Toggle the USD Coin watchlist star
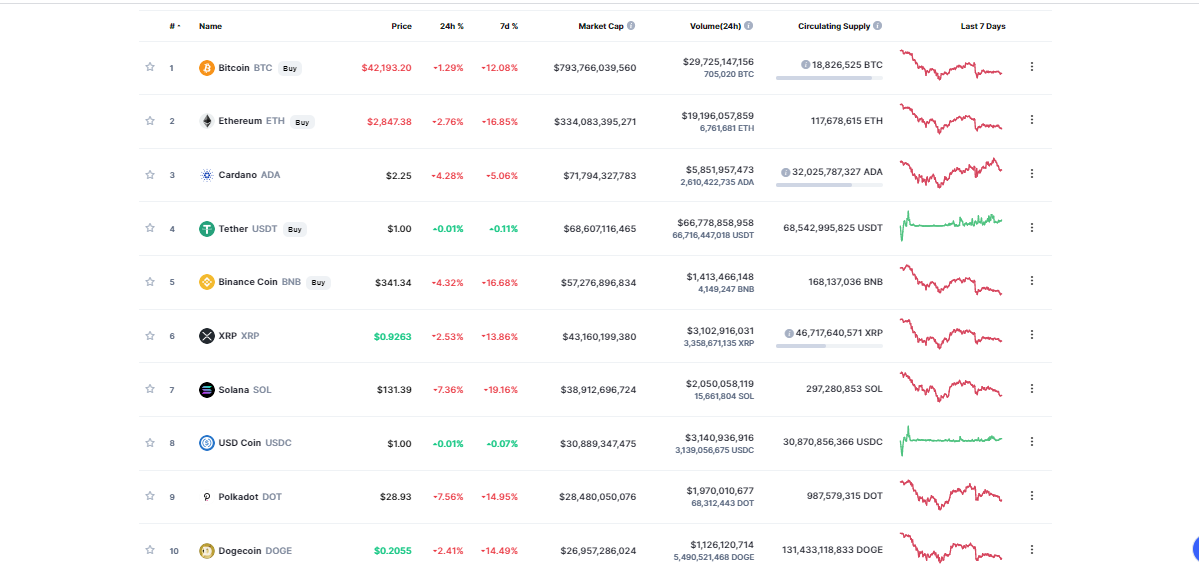This screenshot has width=1199, height=568. coord(150,443)
